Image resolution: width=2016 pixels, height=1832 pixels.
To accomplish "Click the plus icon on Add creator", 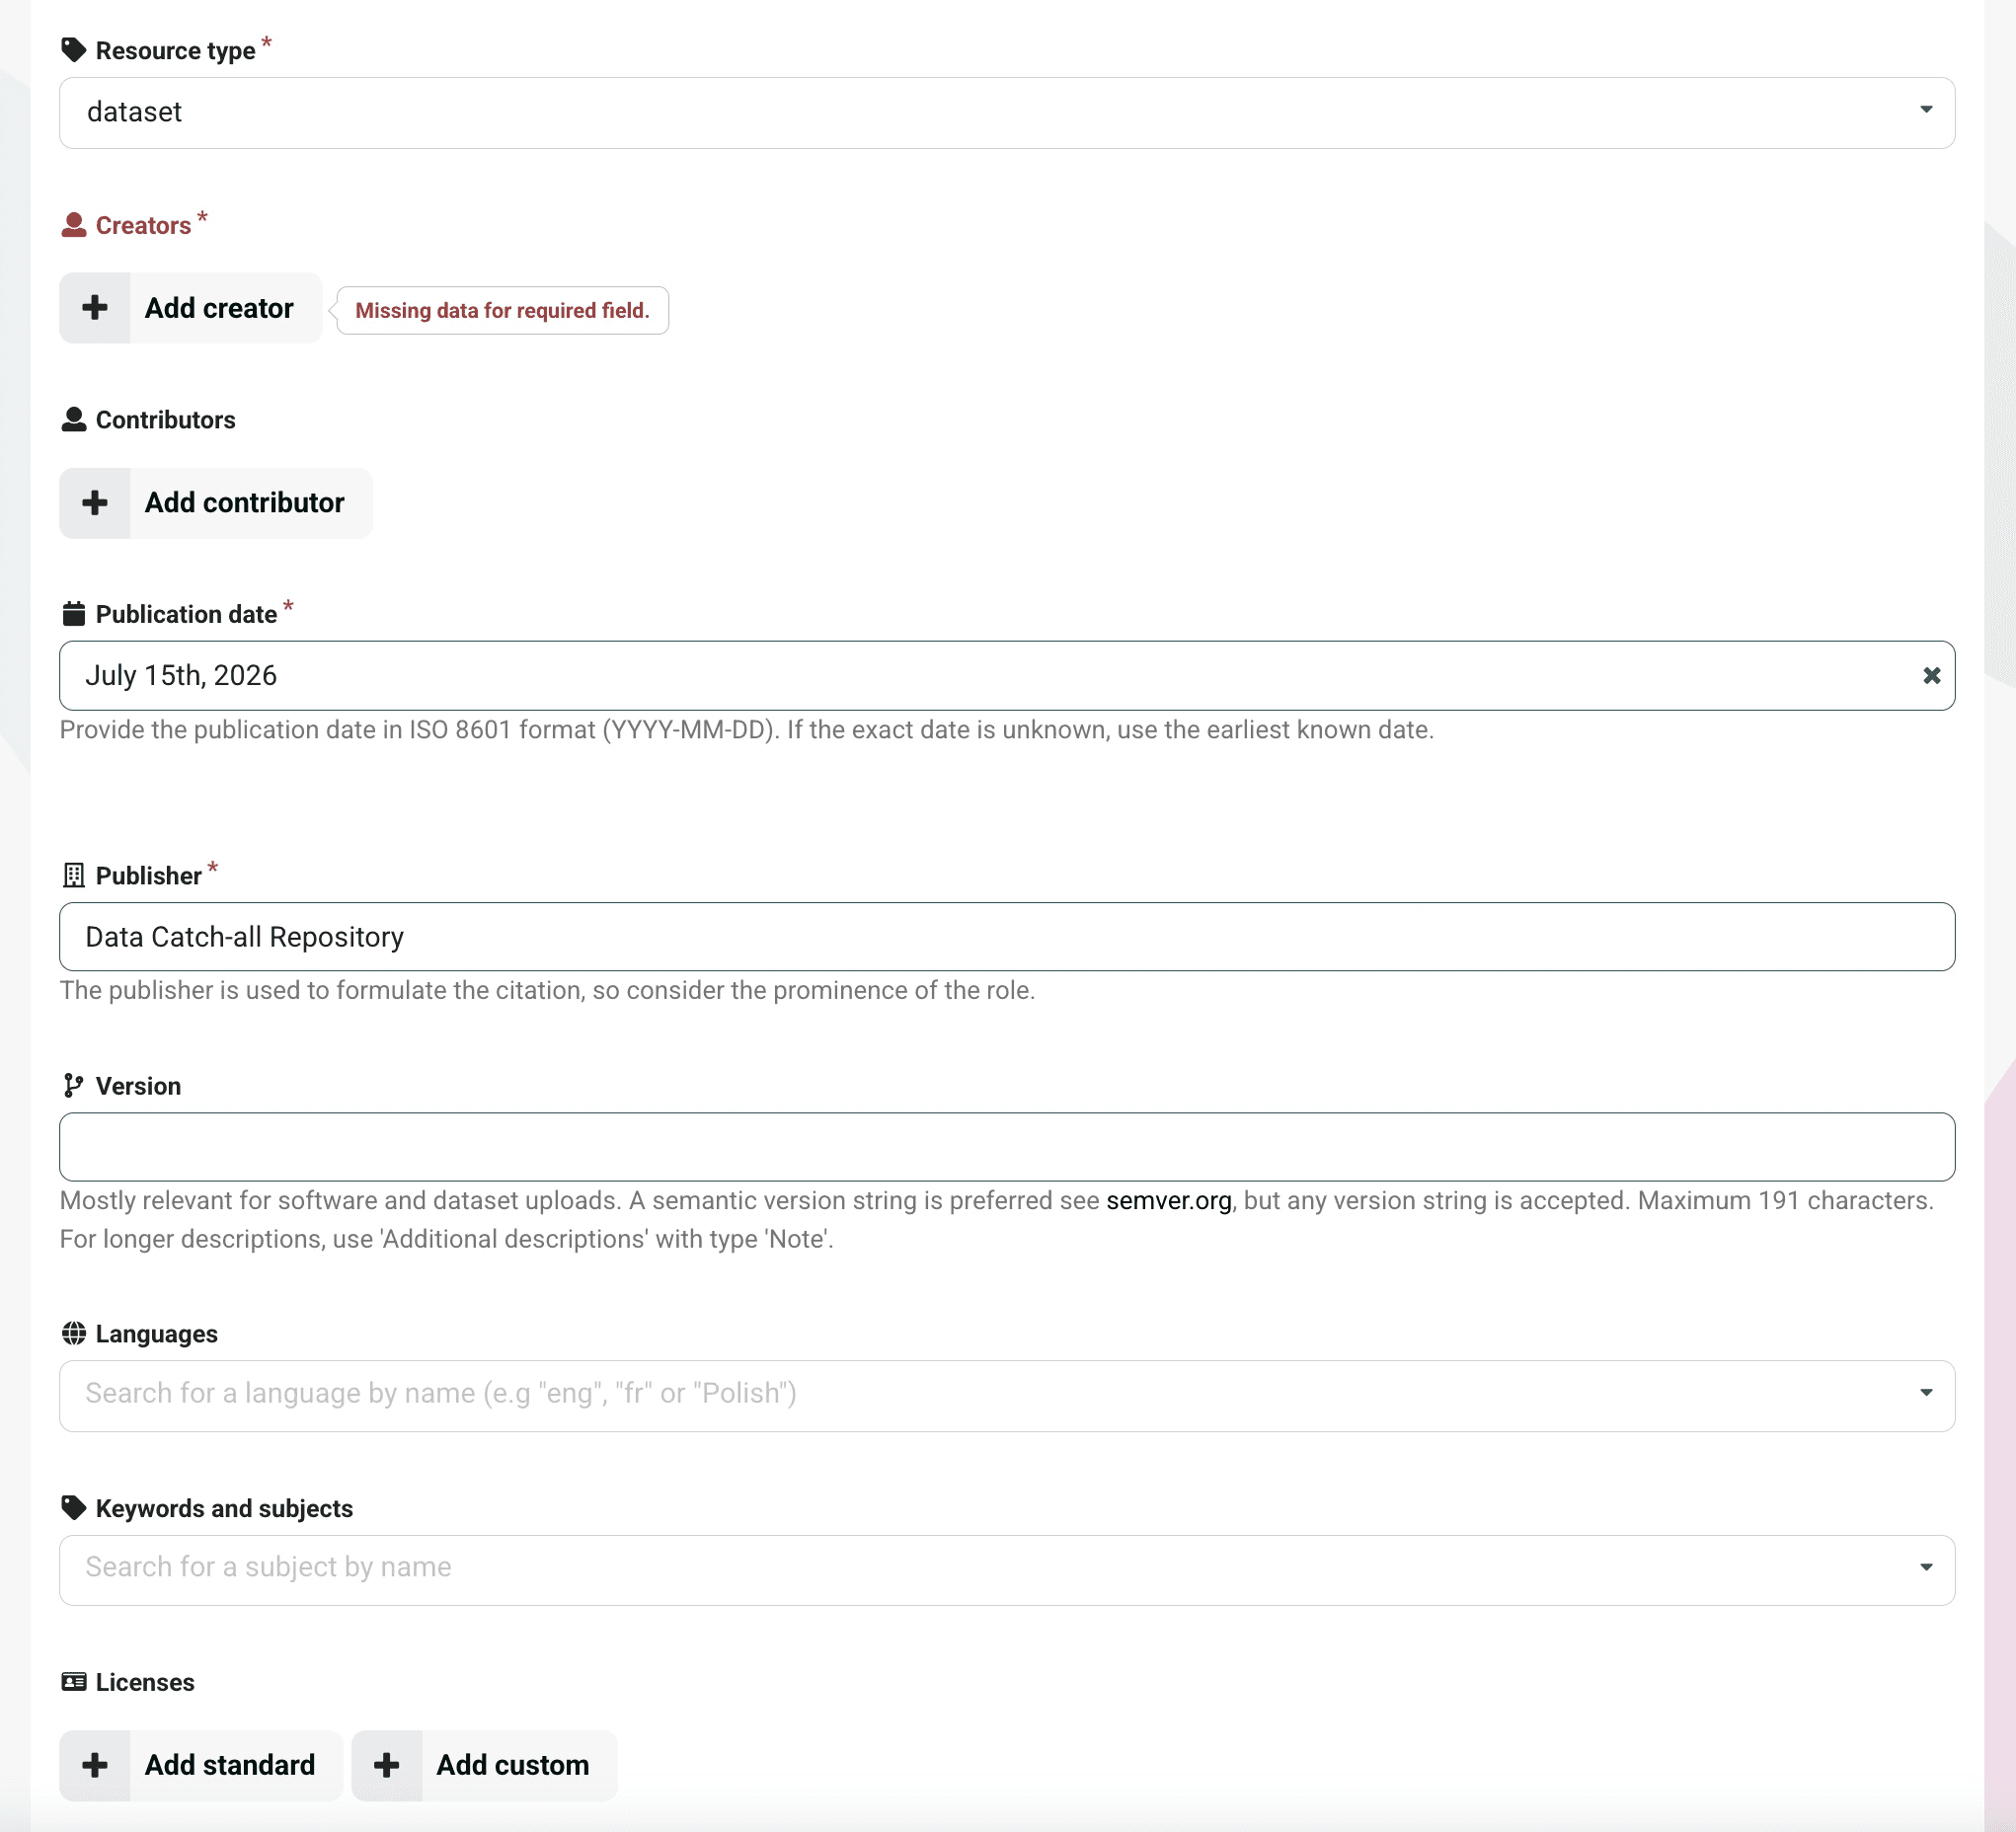I will click(x=95, y=308).
